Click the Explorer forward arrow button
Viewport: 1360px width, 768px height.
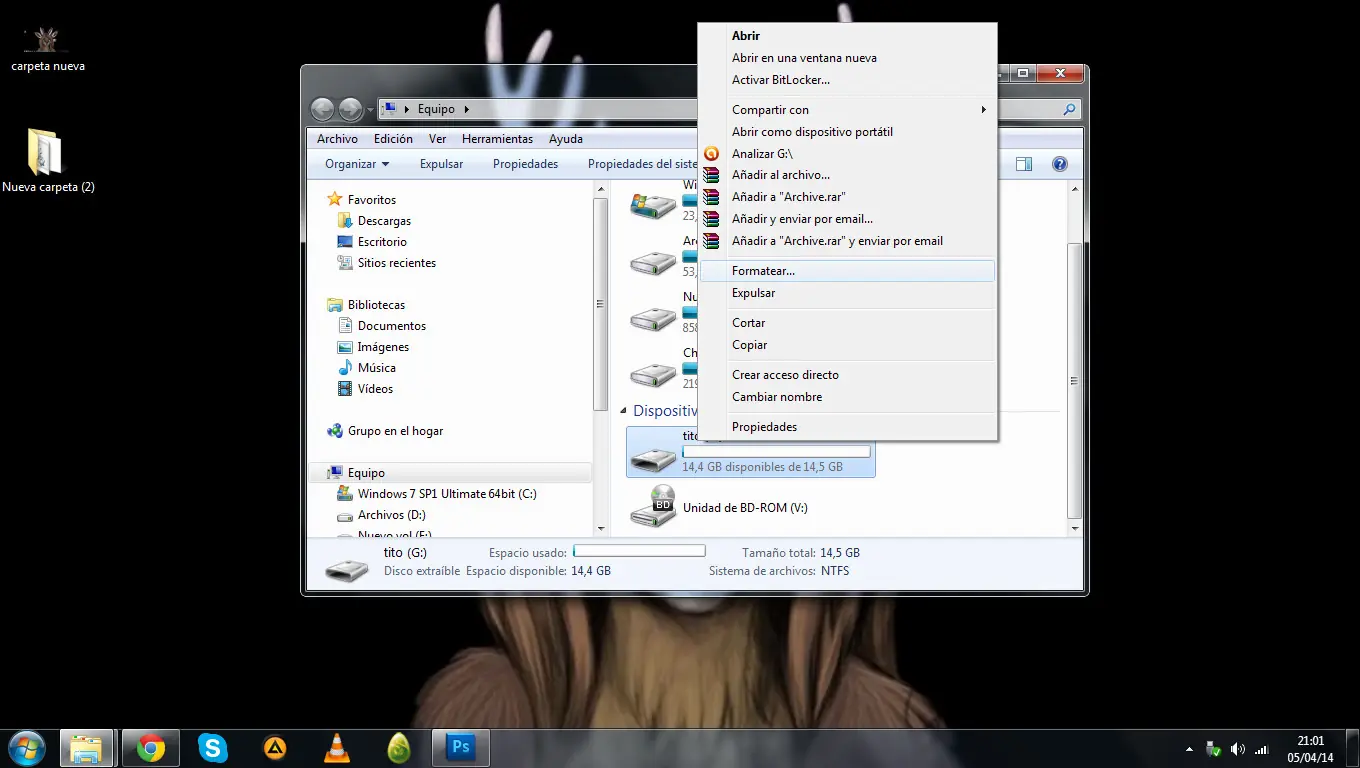tap(350, 109)
